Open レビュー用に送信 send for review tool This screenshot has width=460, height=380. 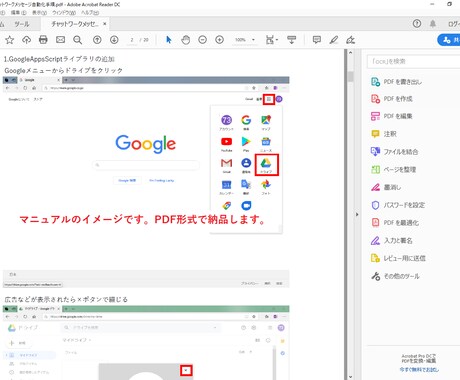[398, 258]
